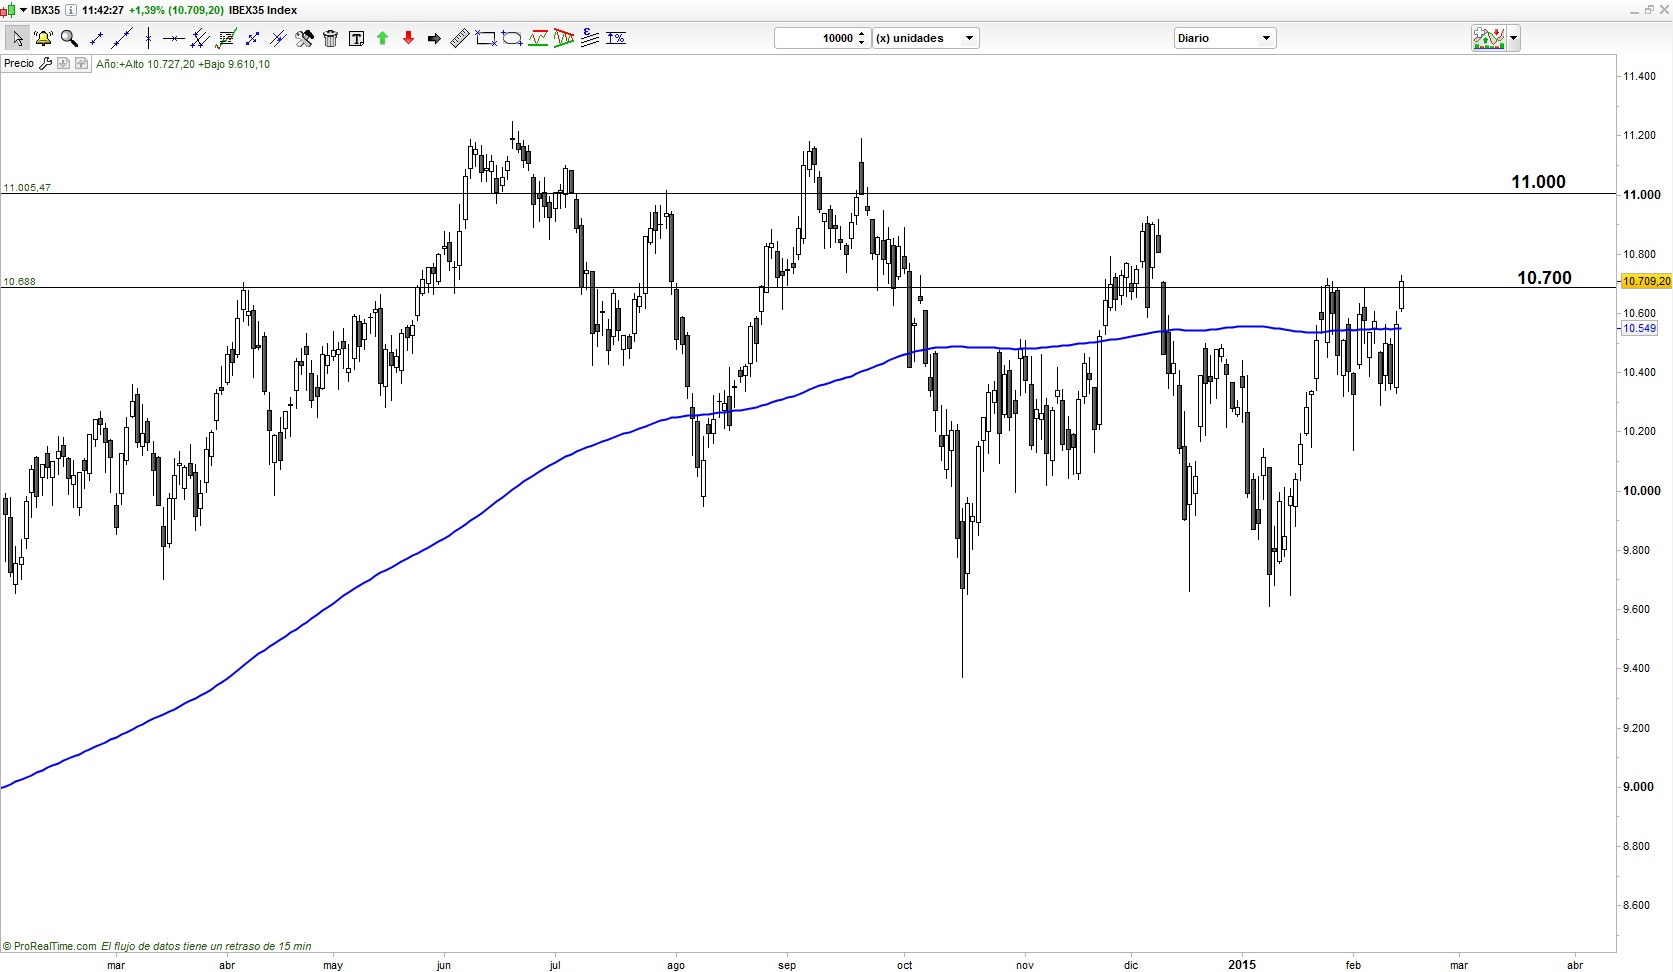Viewport: 1673px width, 972px height.
Task: Click the Año +Alto +Bajo stats text
Action: click(x=183, y=64)
